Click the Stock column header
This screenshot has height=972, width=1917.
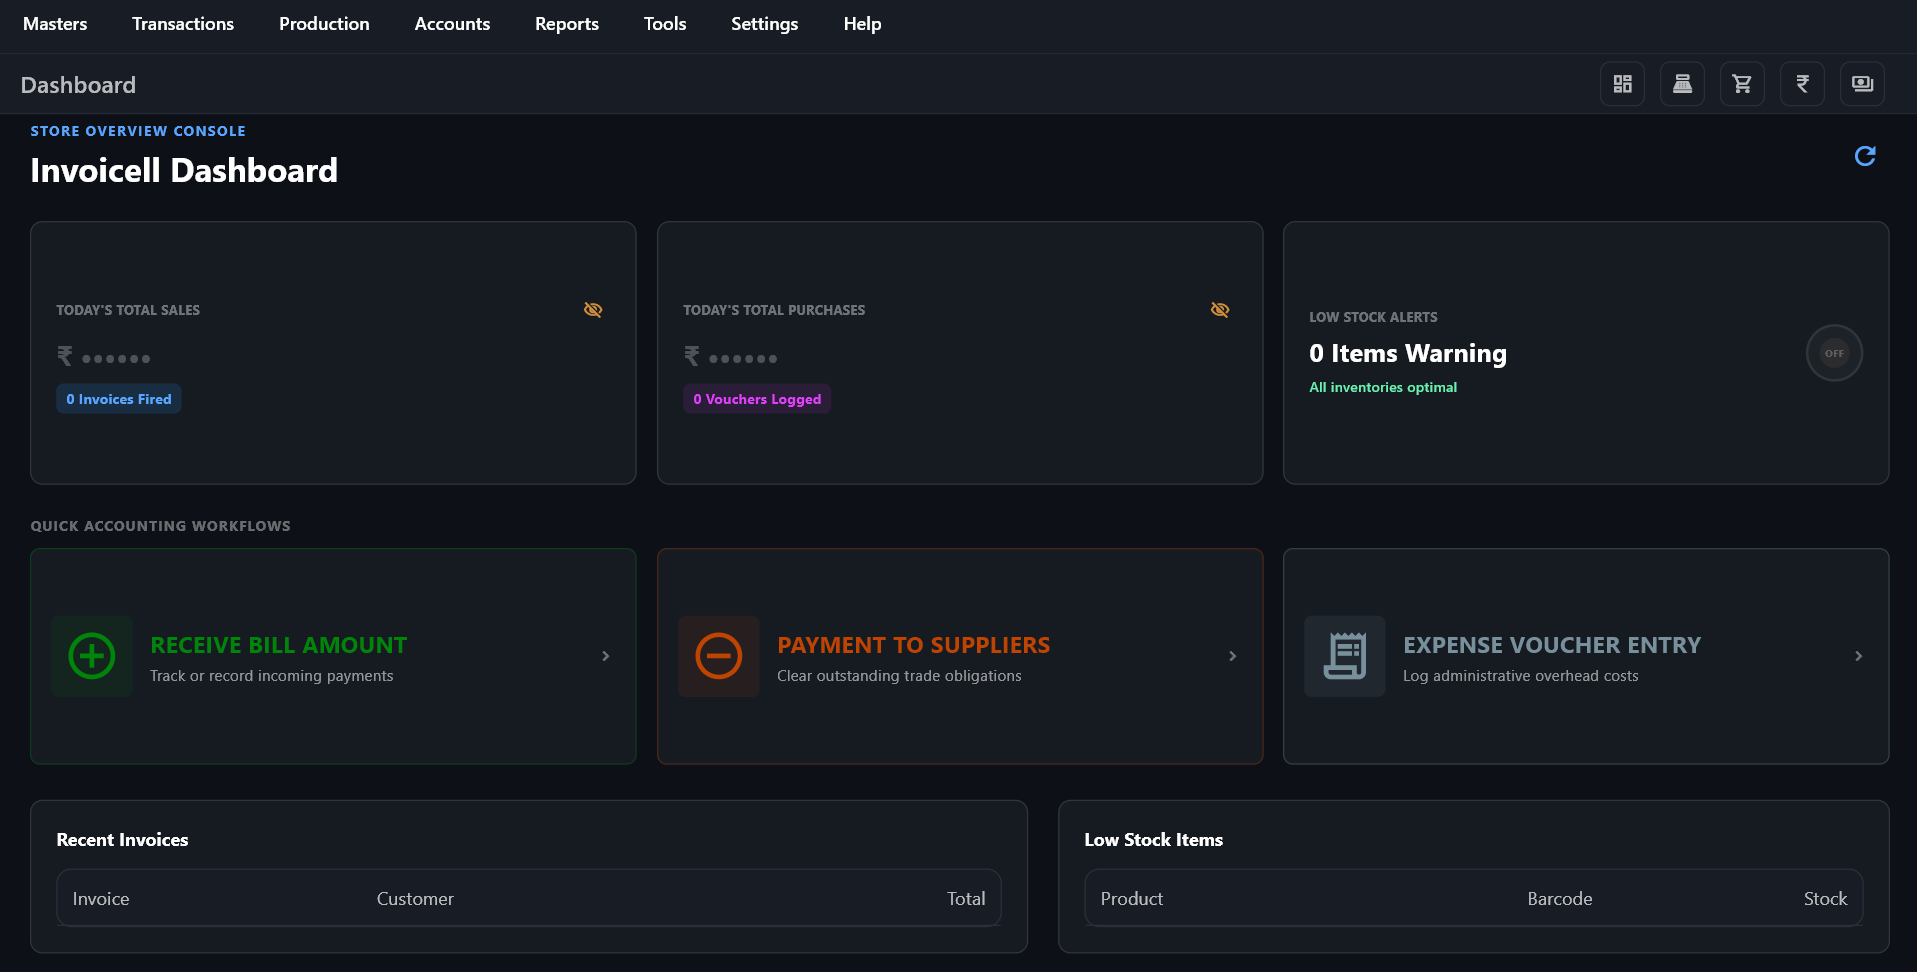pos(1825,899)
